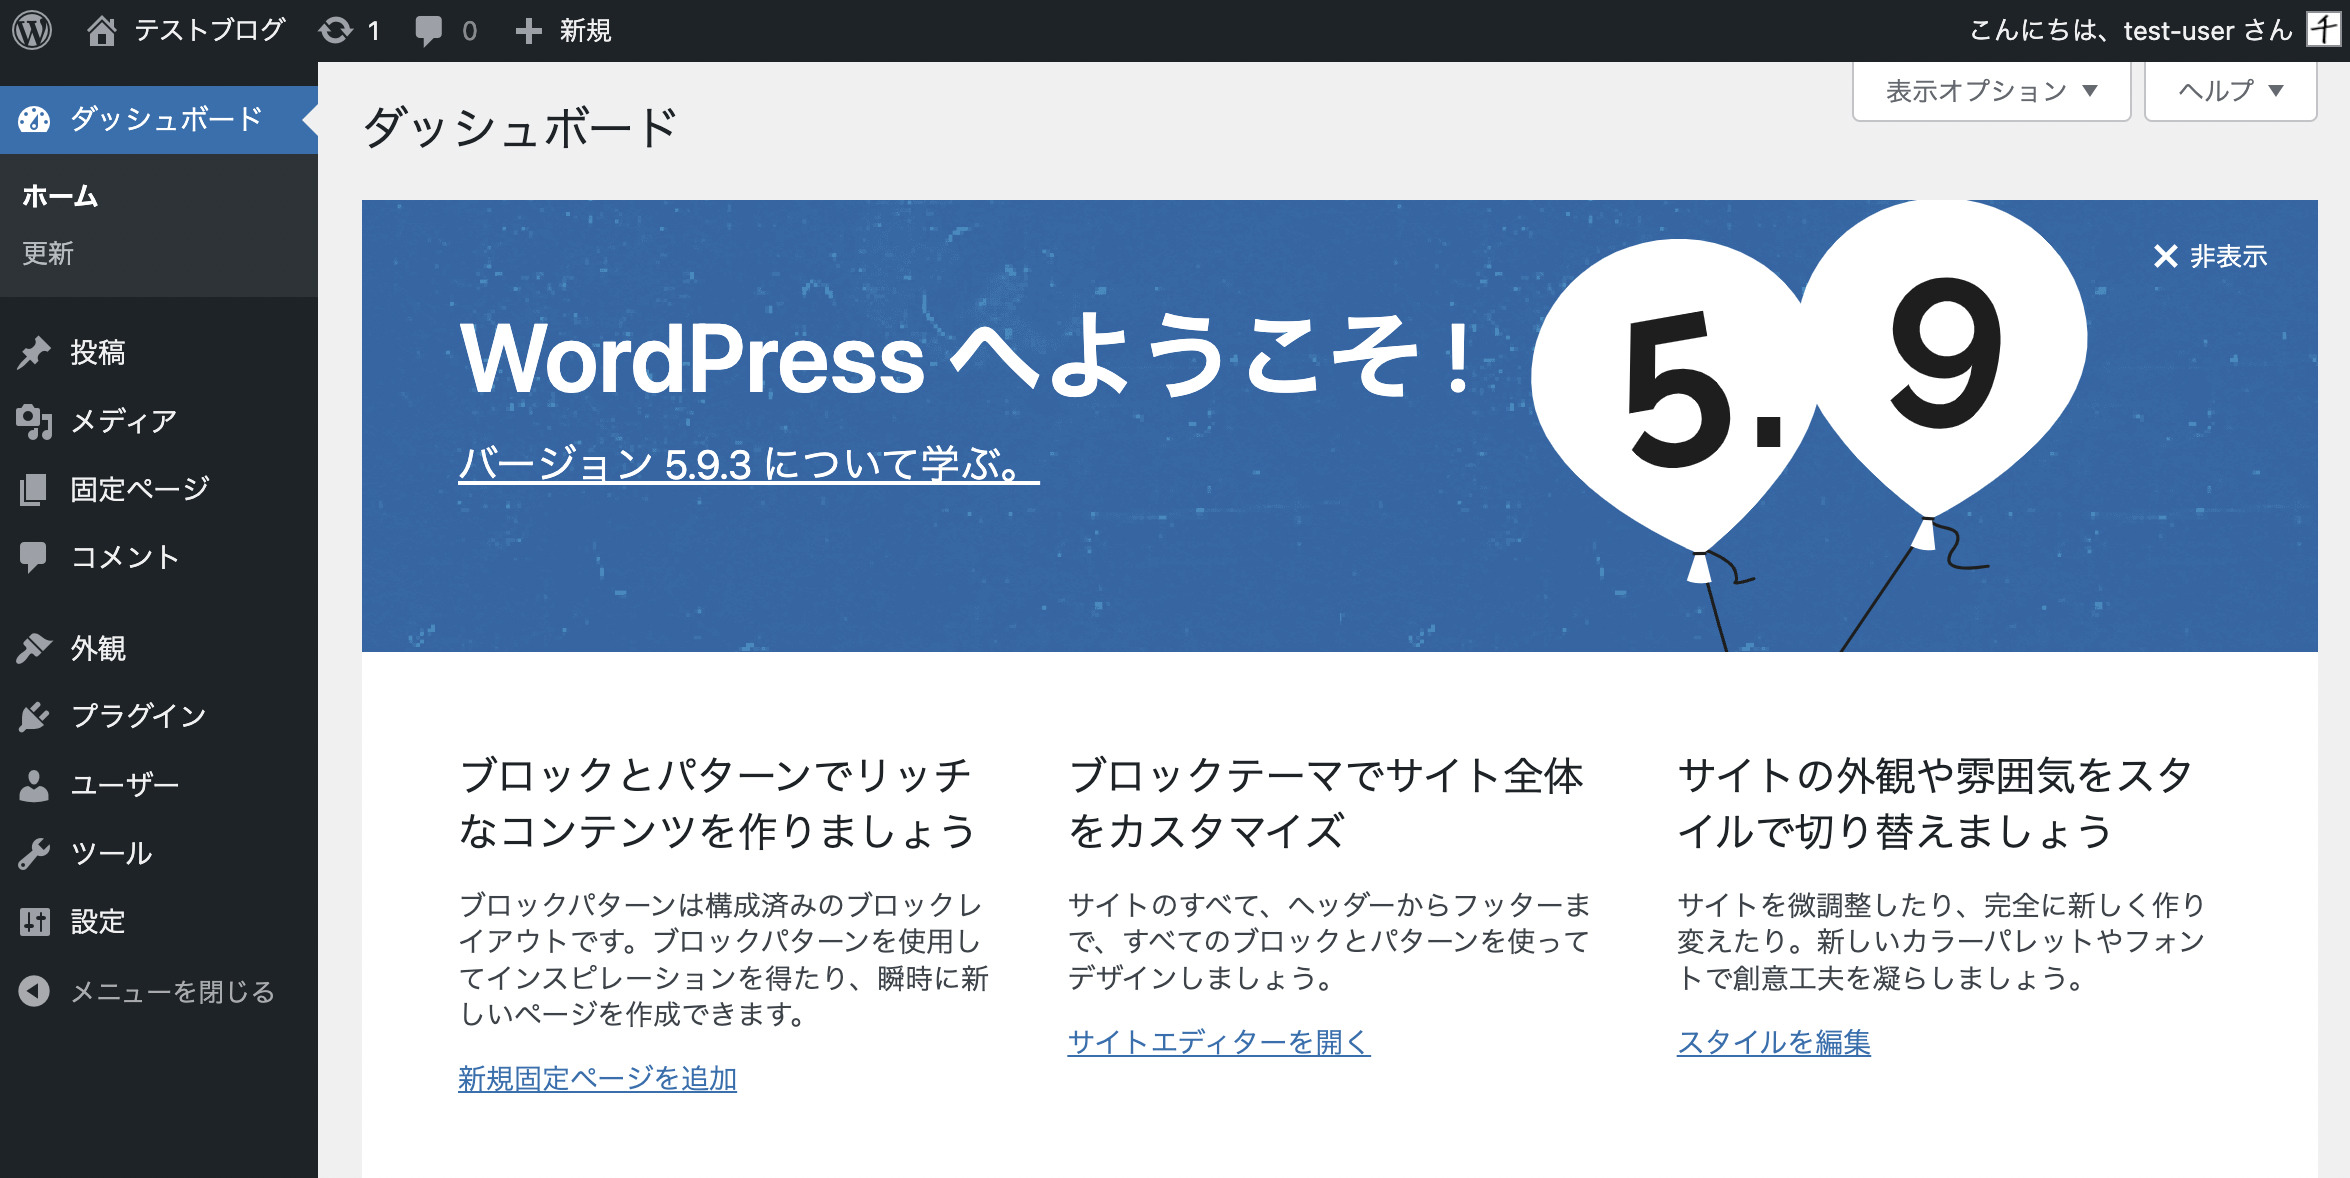Expand the ヘルプ dropdown
Viewport: 2350px width, 1178px height.
coord(2230,91)
